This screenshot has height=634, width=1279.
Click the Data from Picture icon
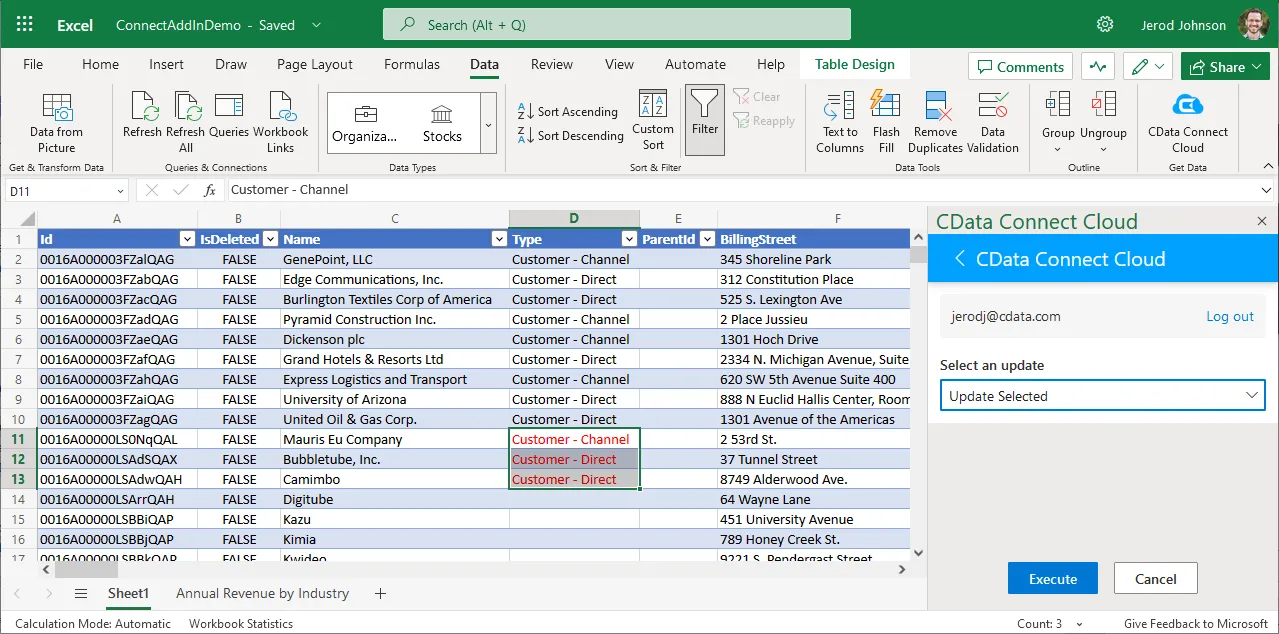[56, 108]
